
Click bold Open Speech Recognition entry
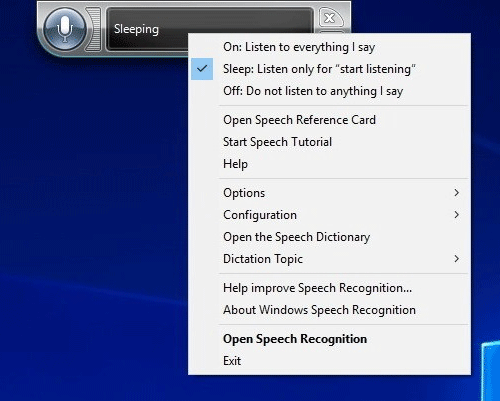[x=329, y=339]
